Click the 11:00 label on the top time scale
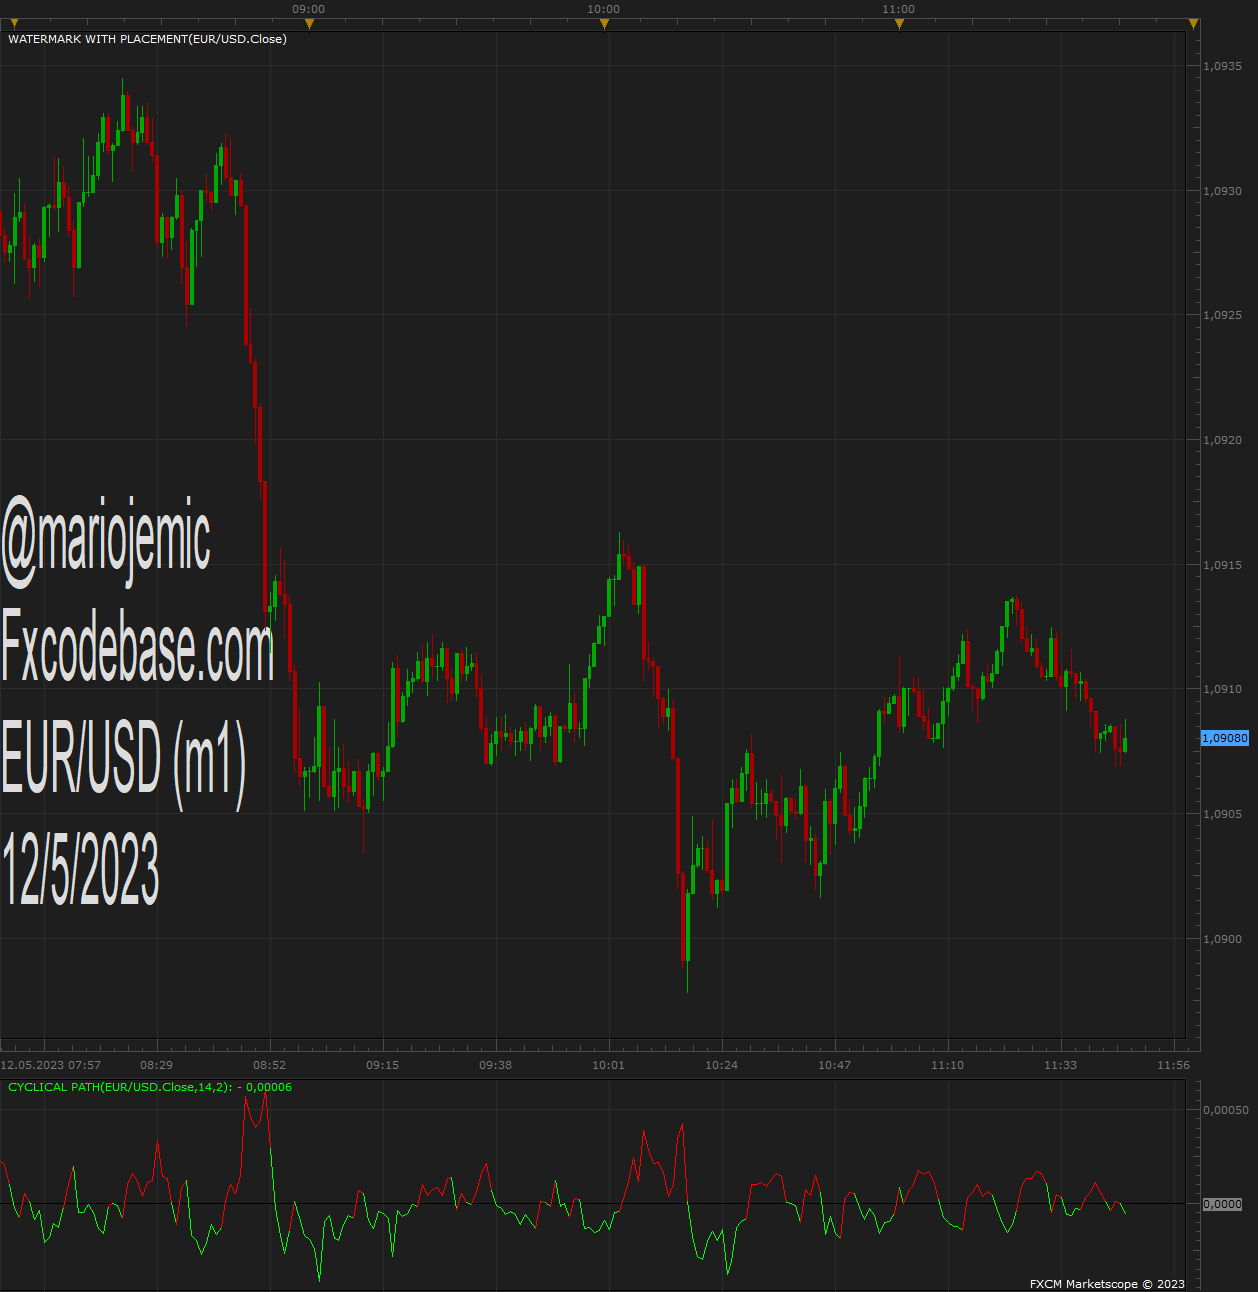1258x1292 pixels. tap(898, 9)
